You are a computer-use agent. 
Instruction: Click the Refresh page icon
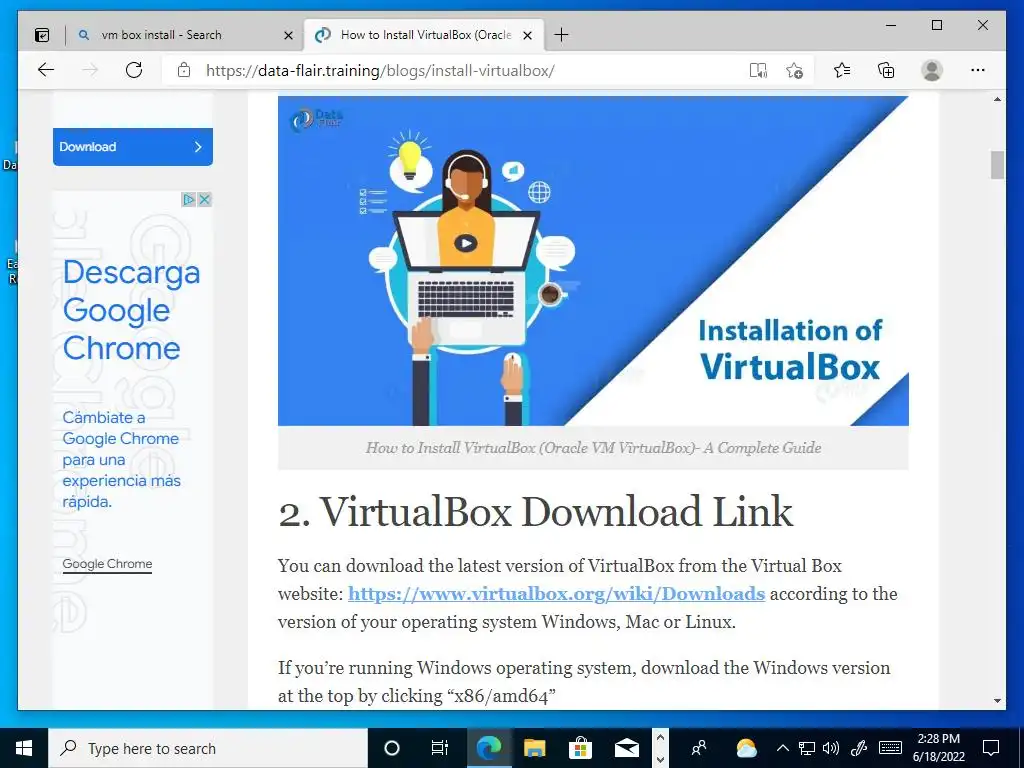[x=134, y=70]
